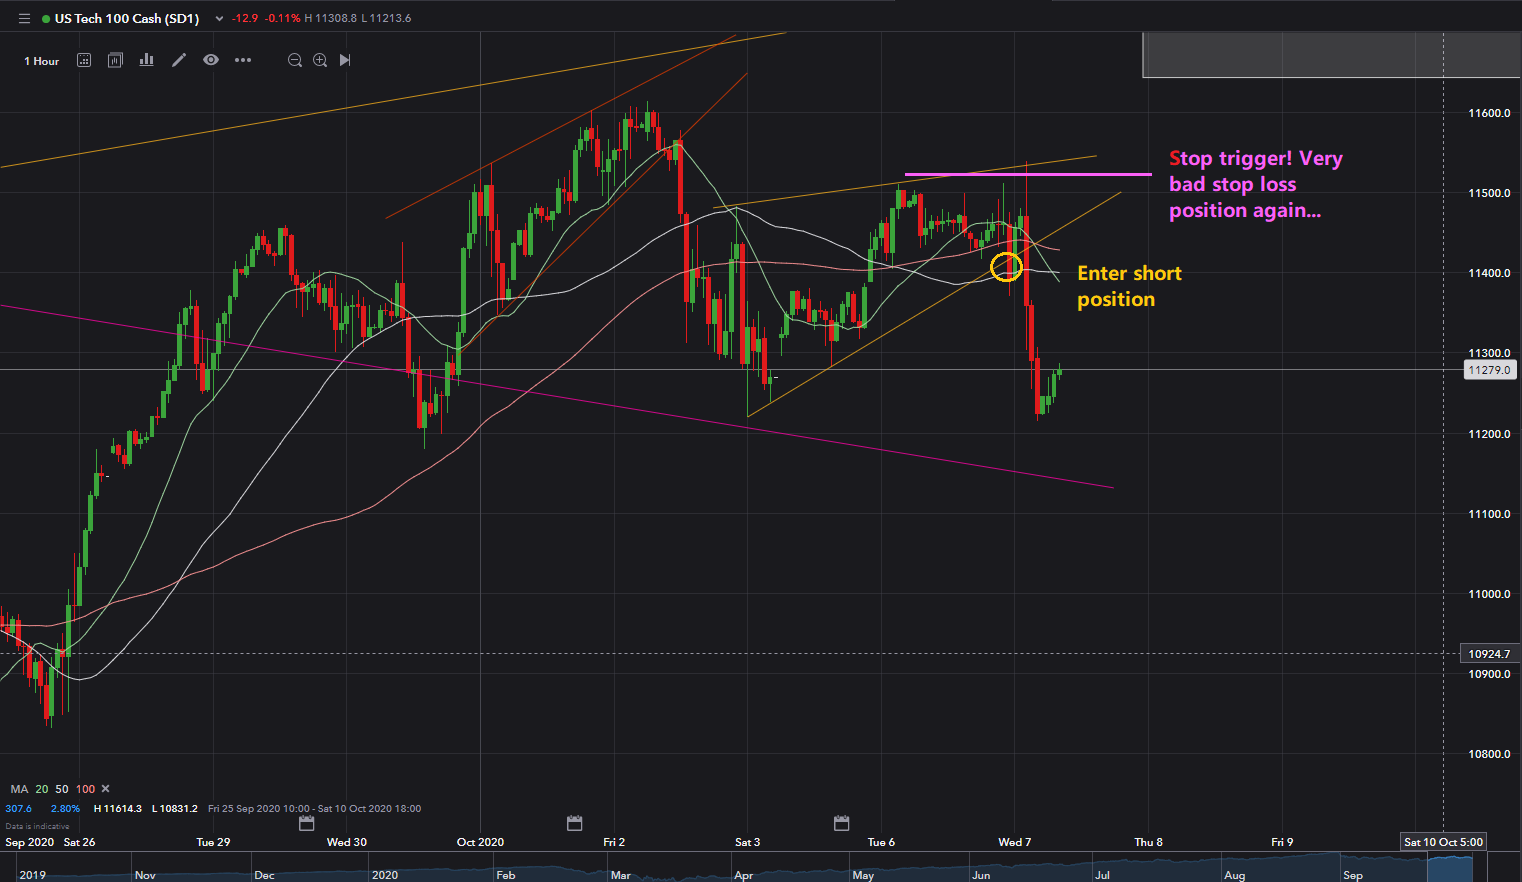The width and height of the screenshot is (1522, 882).
Task: Click the MA 20 period label
Action: pos(42,789)
